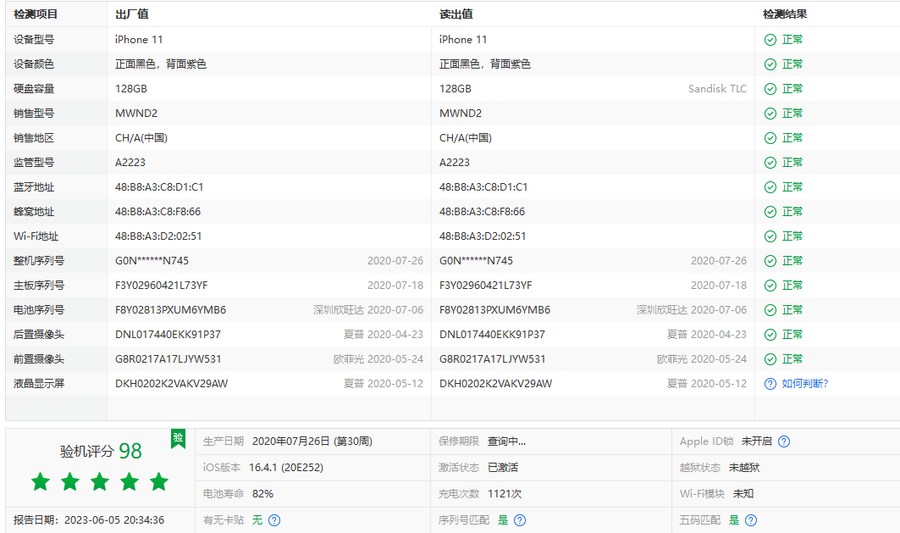Click read-out rear camera serial DNL017440EKK91P37
The width and height of the screenshot is (900, 533).
[x=492, y=334]
